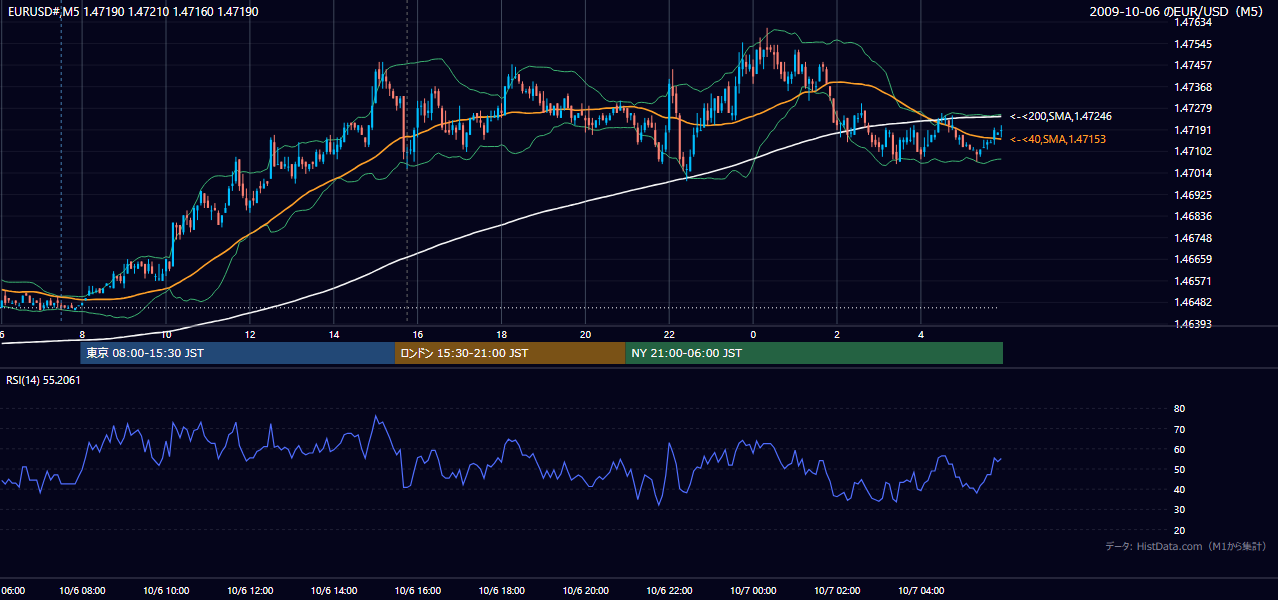
Task: Select the ロンドン 15:30-21:00 JST session bar
Action: pyautogui.click(x=510, y=353)
